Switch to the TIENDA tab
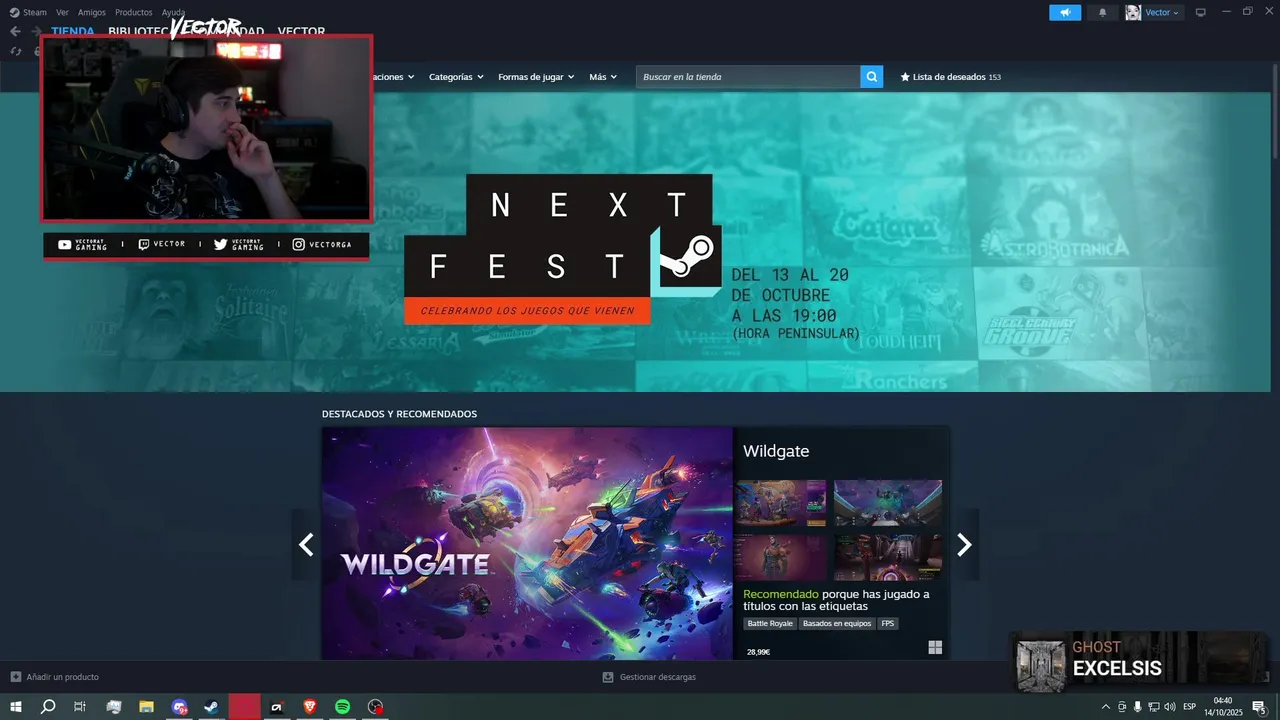 [x=73, y=31]
